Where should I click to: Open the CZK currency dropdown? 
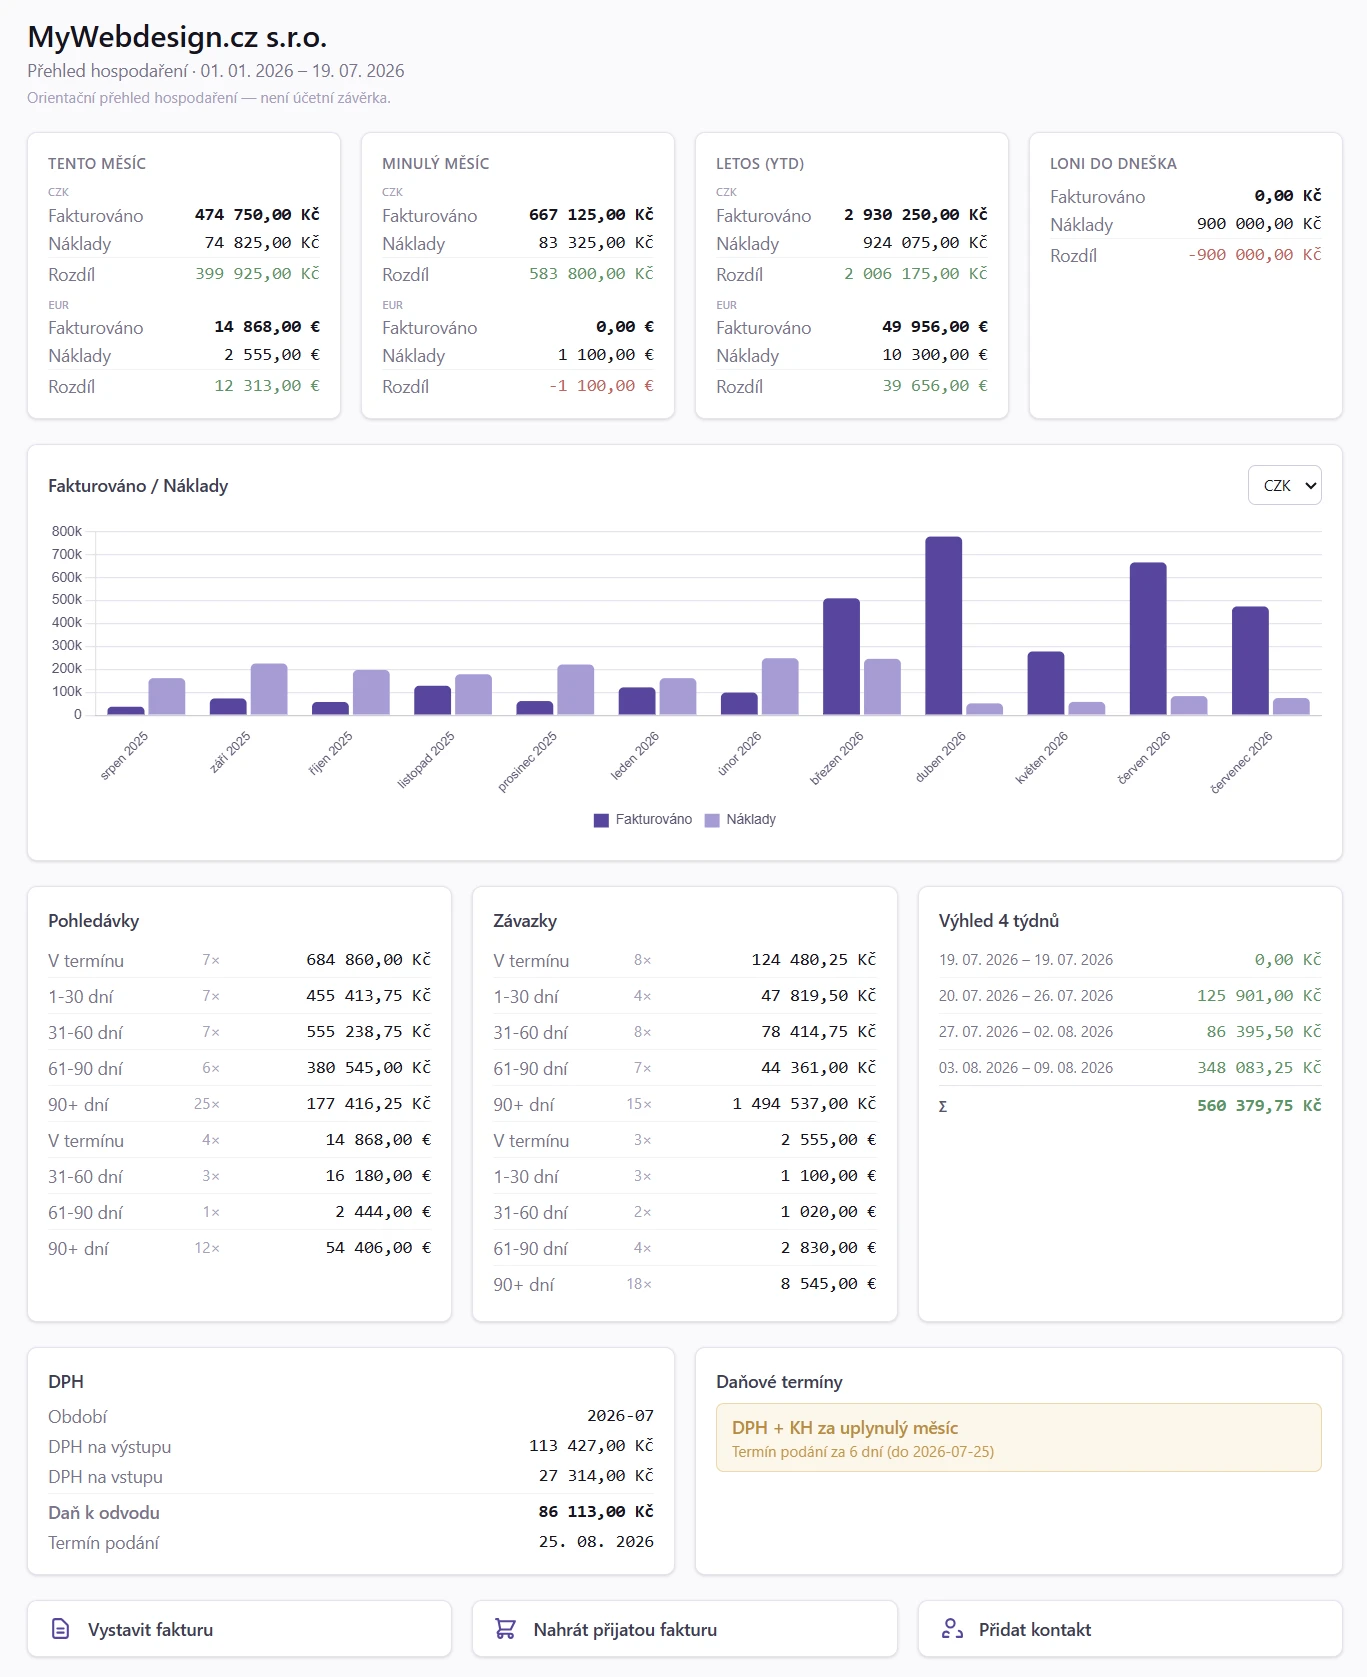pyautogui.click(x=1284, y=485)
